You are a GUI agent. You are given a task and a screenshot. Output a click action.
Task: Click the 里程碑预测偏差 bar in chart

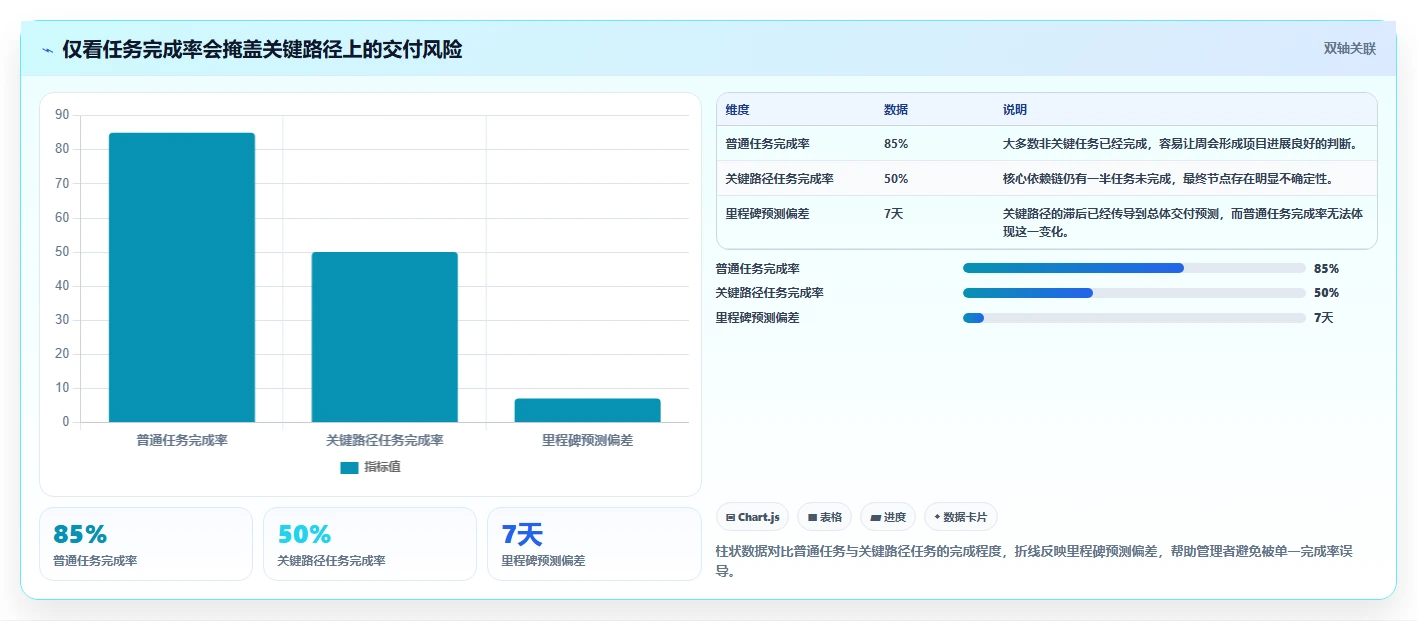(x=588, y=410)
